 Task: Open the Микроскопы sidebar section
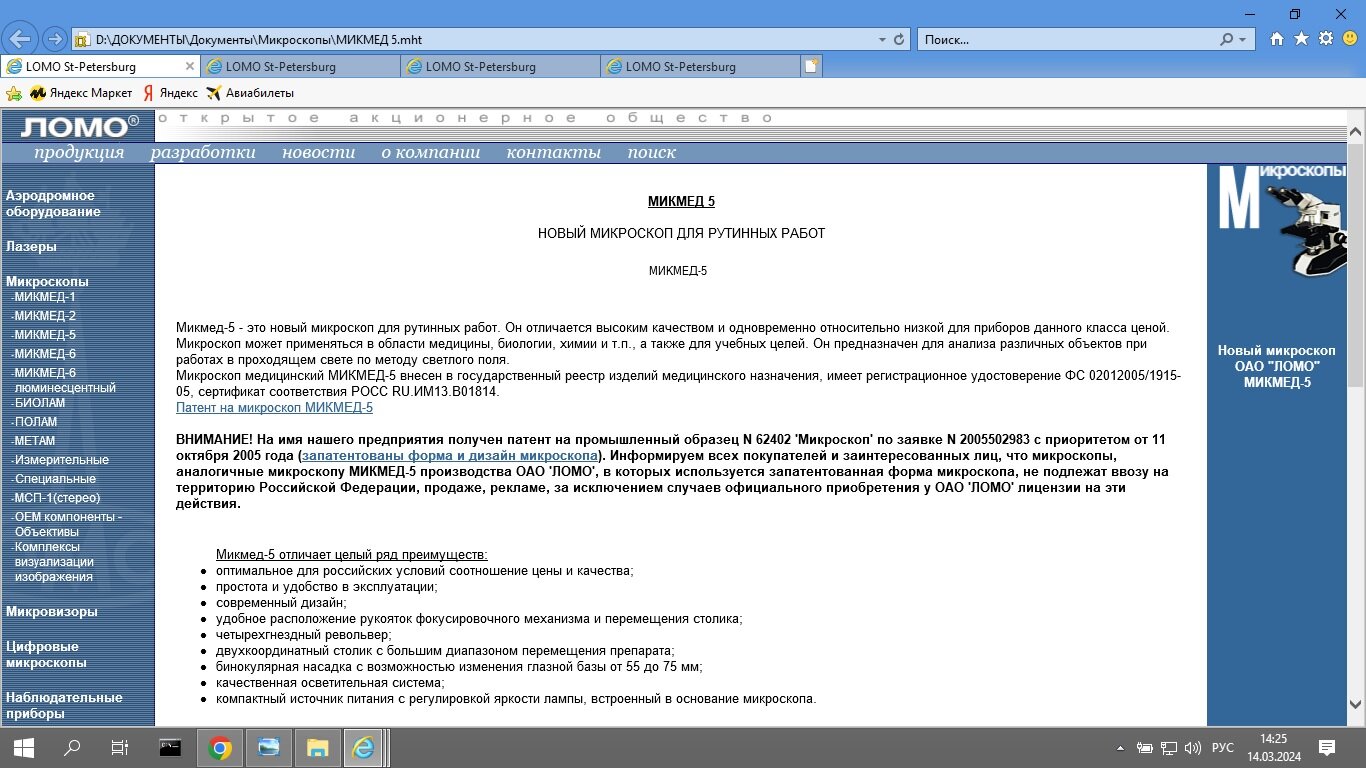click(47, 282)
